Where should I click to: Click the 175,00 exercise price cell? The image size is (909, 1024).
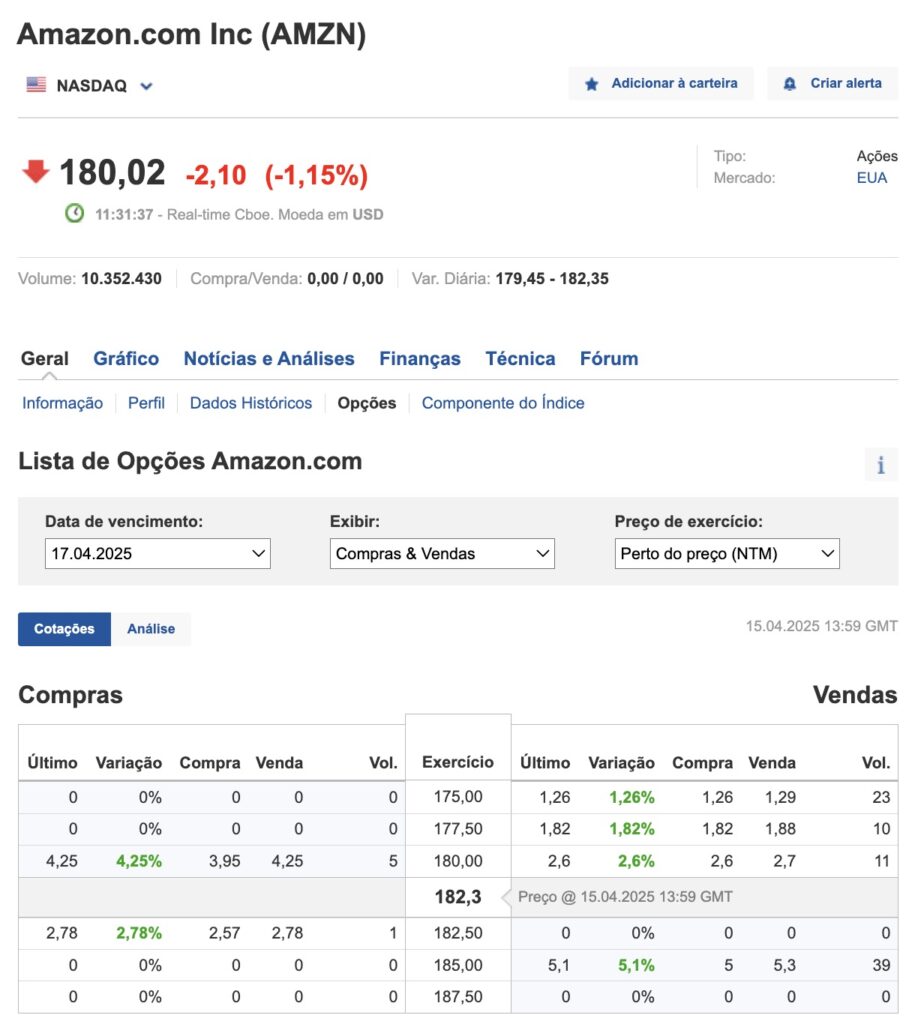point(458,797)
